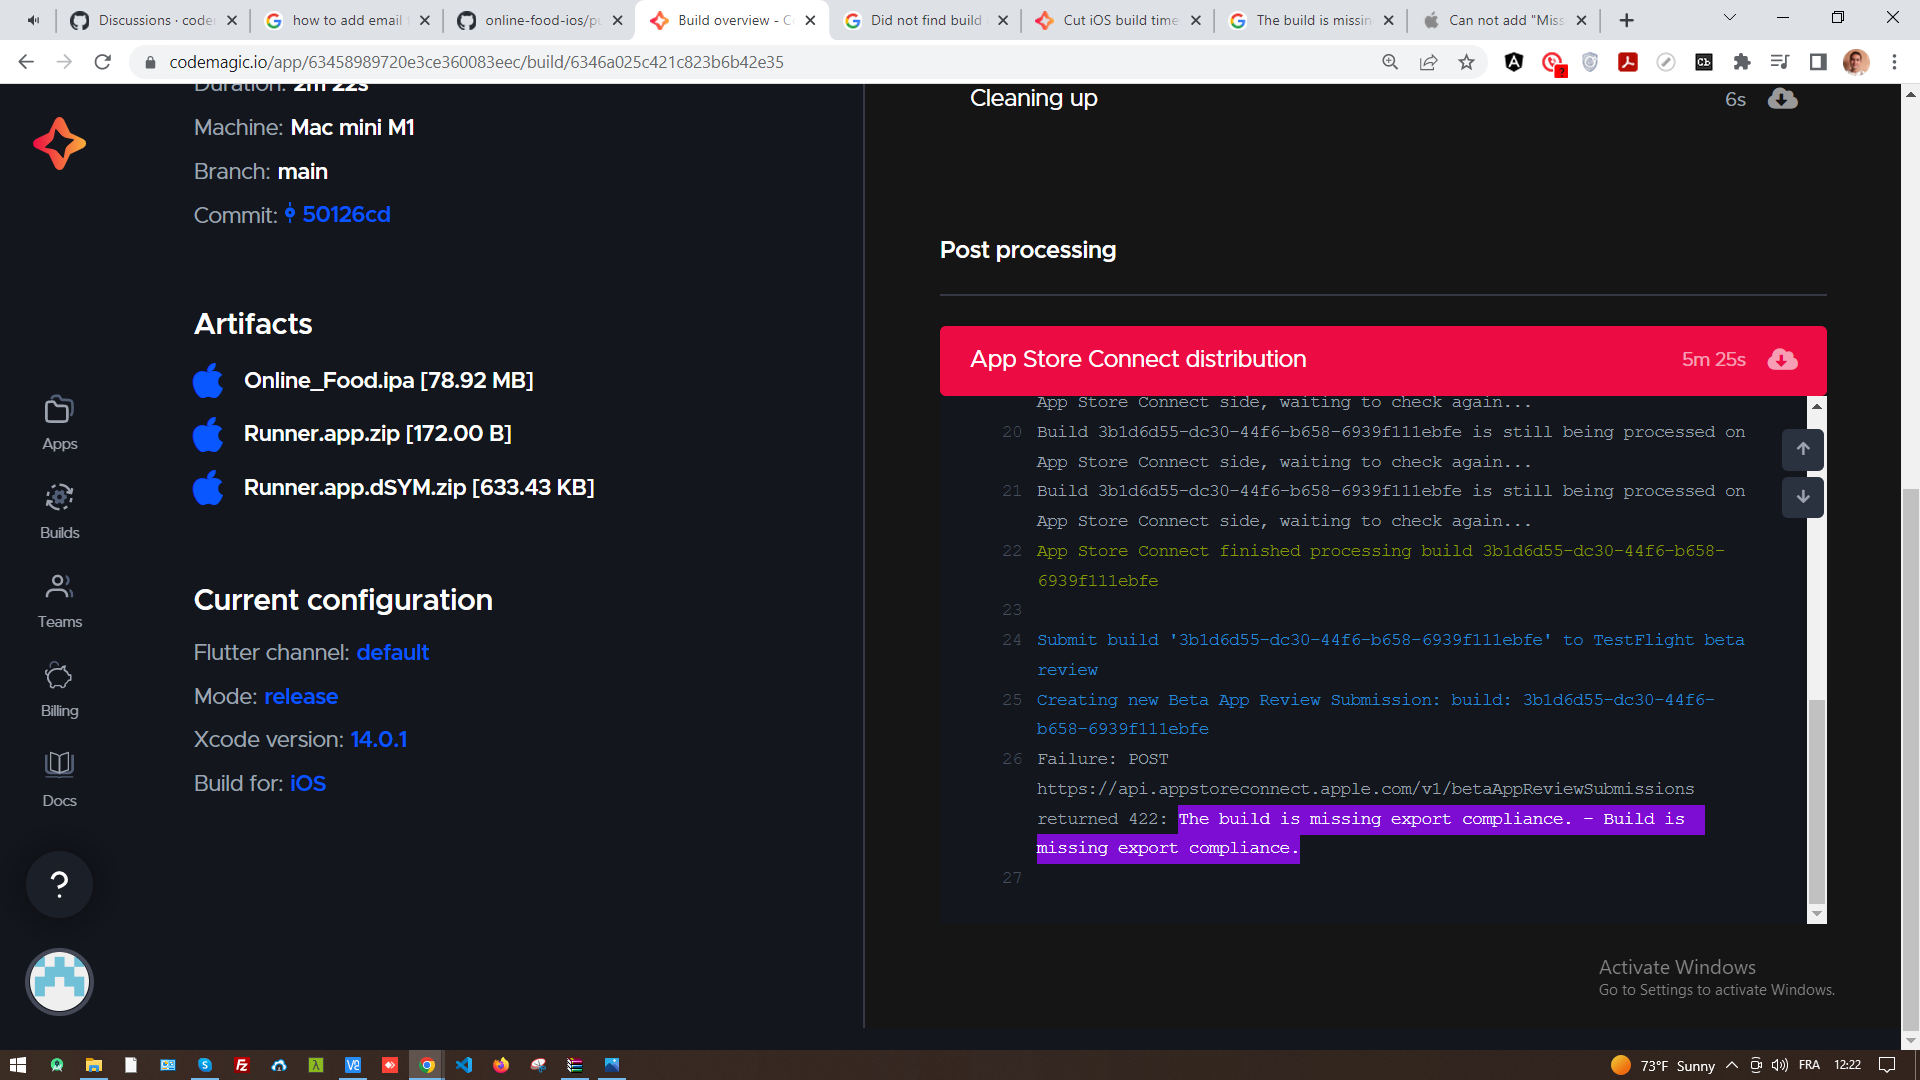Go back to previous page

26,62
